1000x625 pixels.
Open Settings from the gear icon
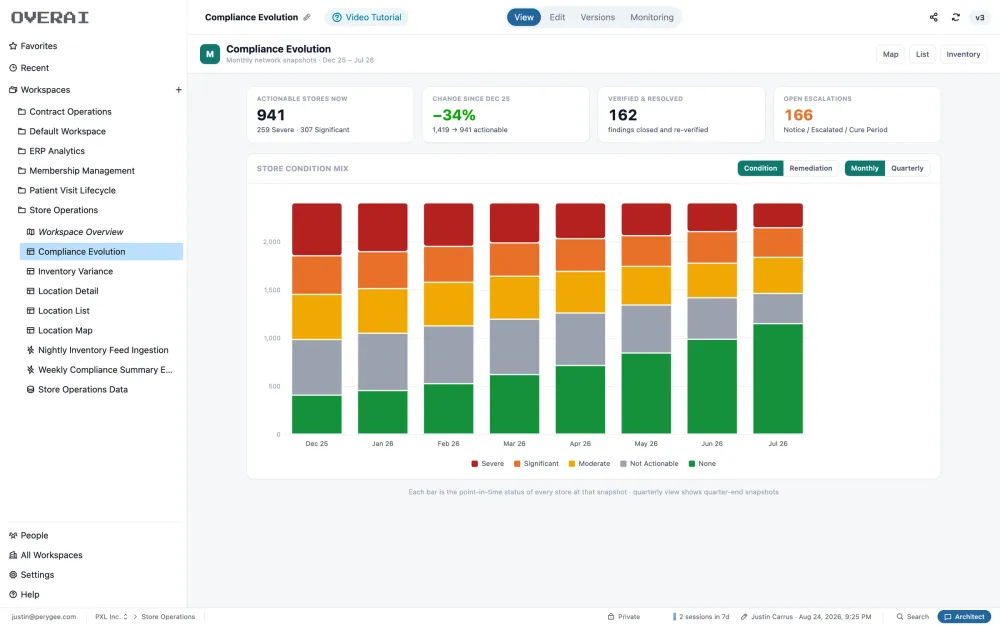click(x=13, y=575)
